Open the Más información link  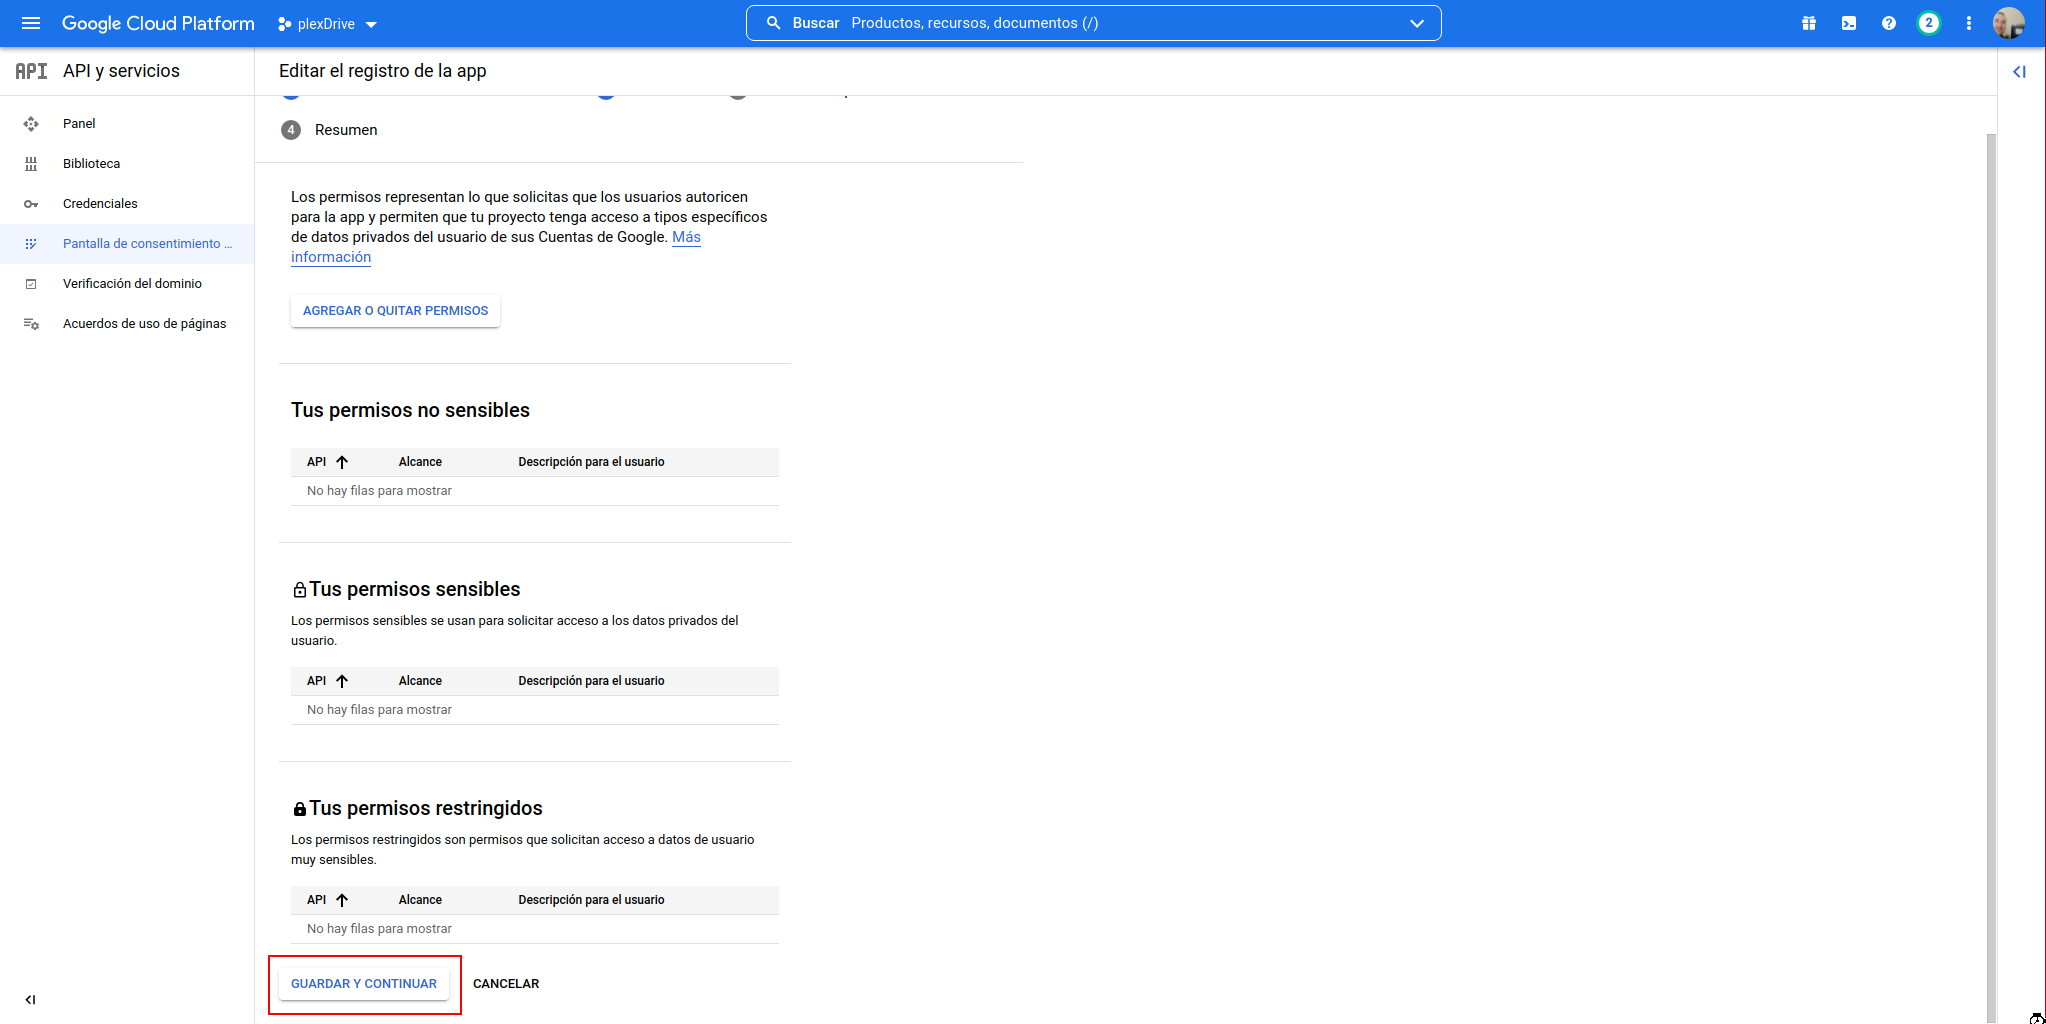[x=685, y=237]
